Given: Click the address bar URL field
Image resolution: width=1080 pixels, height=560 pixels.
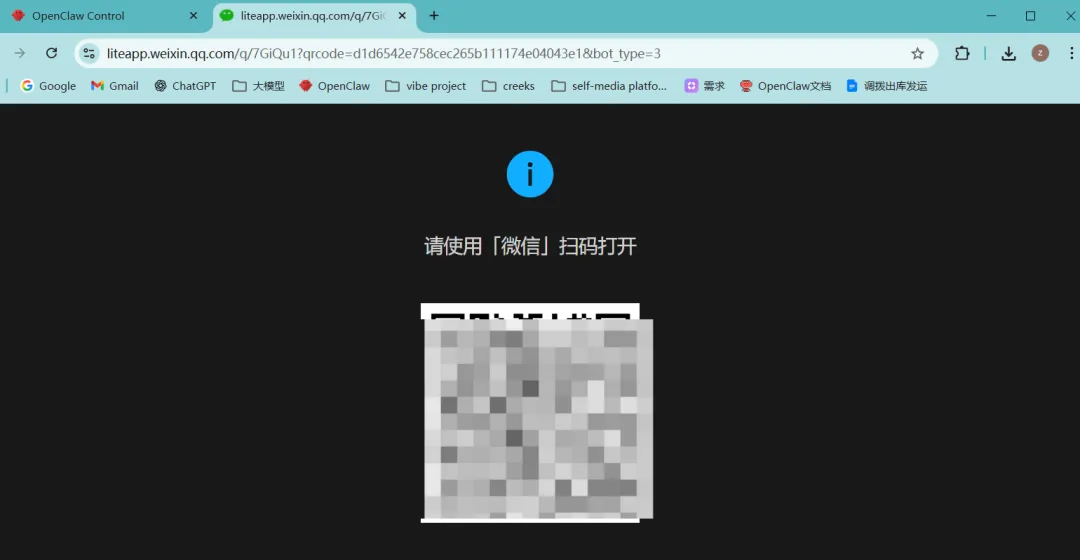Looking at the screenshot, I should [x=506, y=53].
